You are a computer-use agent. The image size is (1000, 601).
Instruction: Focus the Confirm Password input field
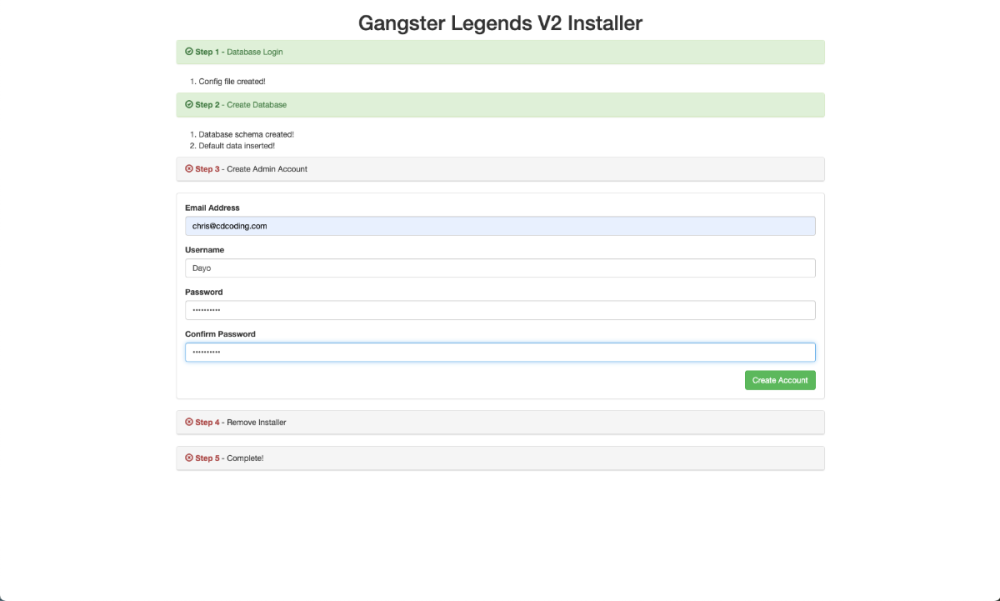[x=500, y=352]
